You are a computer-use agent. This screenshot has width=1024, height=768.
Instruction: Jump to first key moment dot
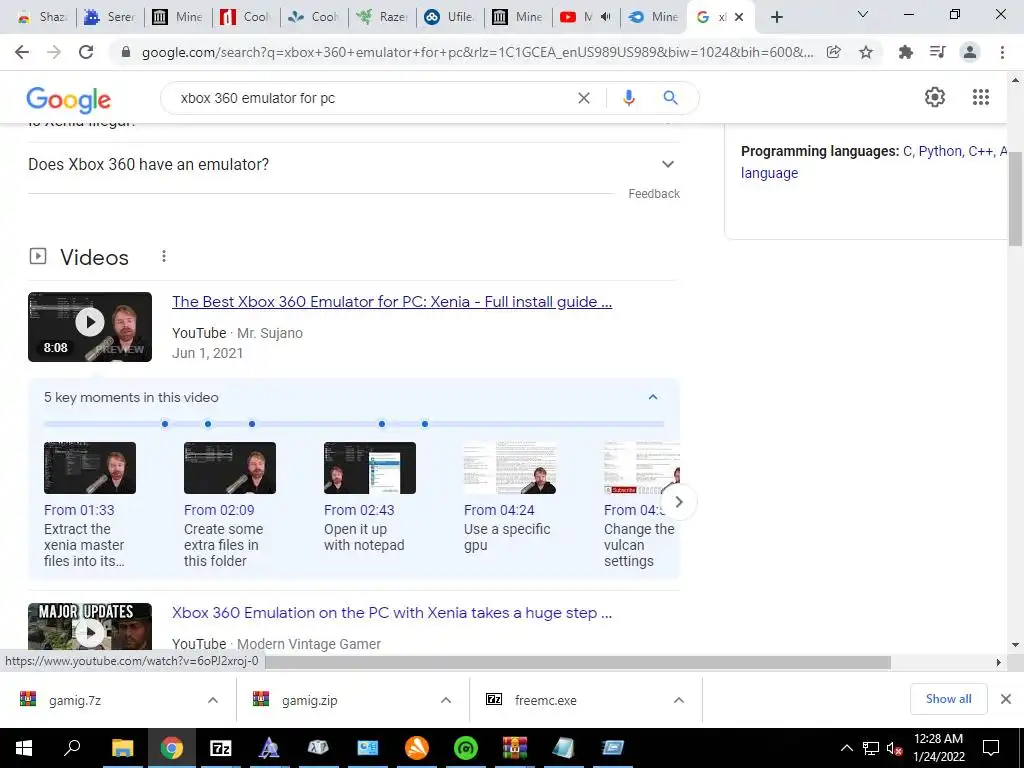point(165,424)
